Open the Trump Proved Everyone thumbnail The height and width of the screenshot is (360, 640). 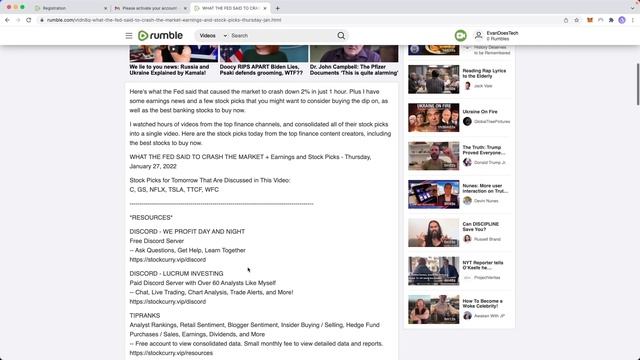[x=433, y=156]
